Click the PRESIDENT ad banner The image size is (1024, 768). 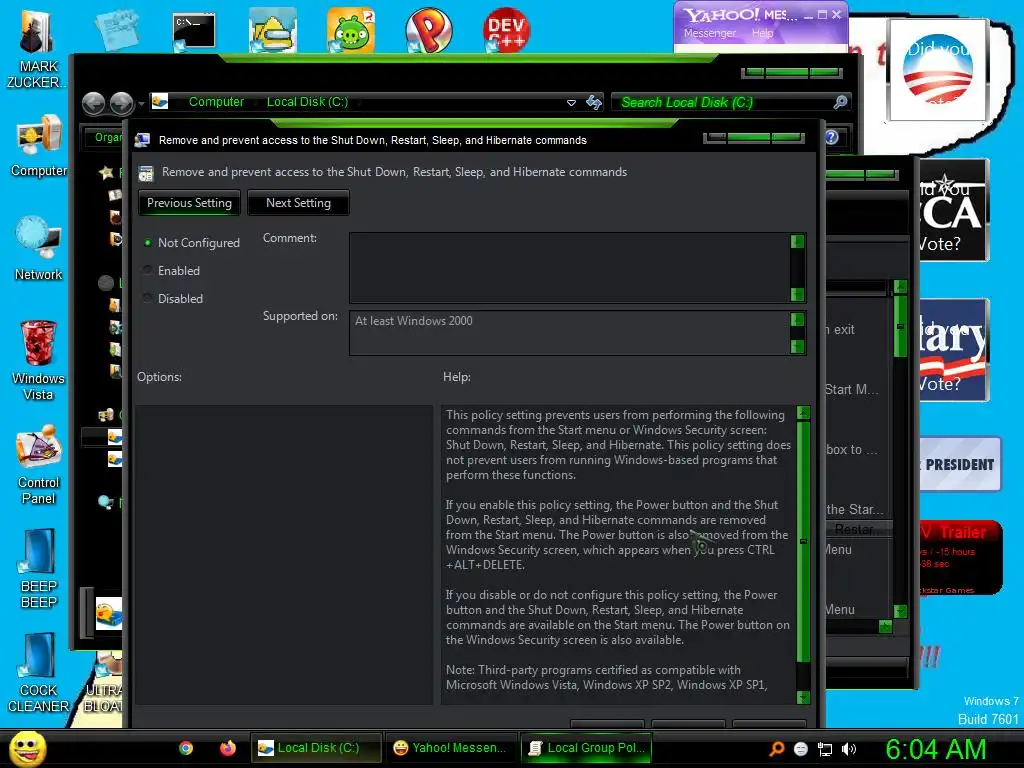(959, 464)
